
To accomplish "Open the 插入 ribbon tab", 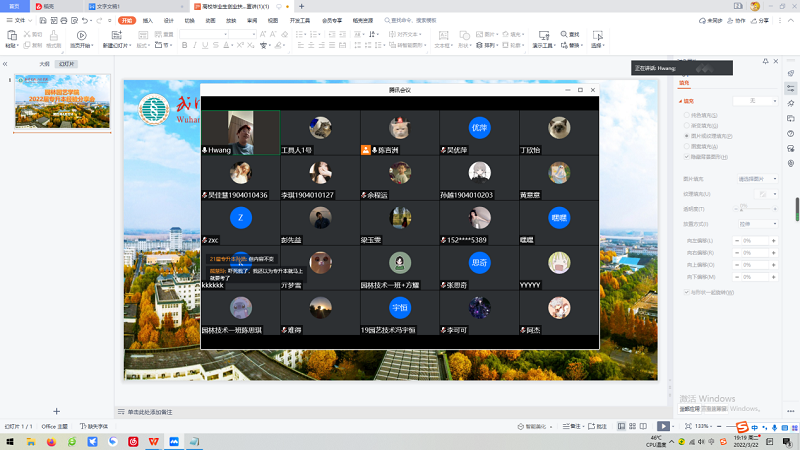I will pyautogui.click(x=148, y=20).
